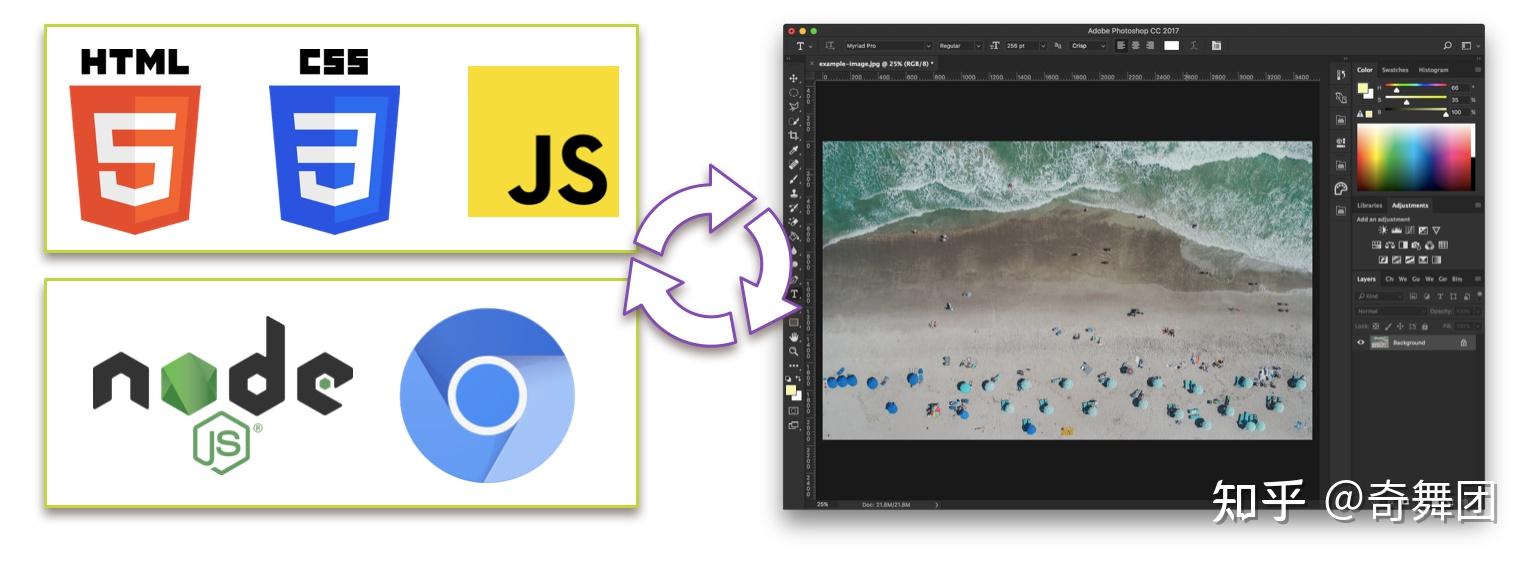
Task: Toggle text orientation in options bar
Action: click(x=828, y=46)
